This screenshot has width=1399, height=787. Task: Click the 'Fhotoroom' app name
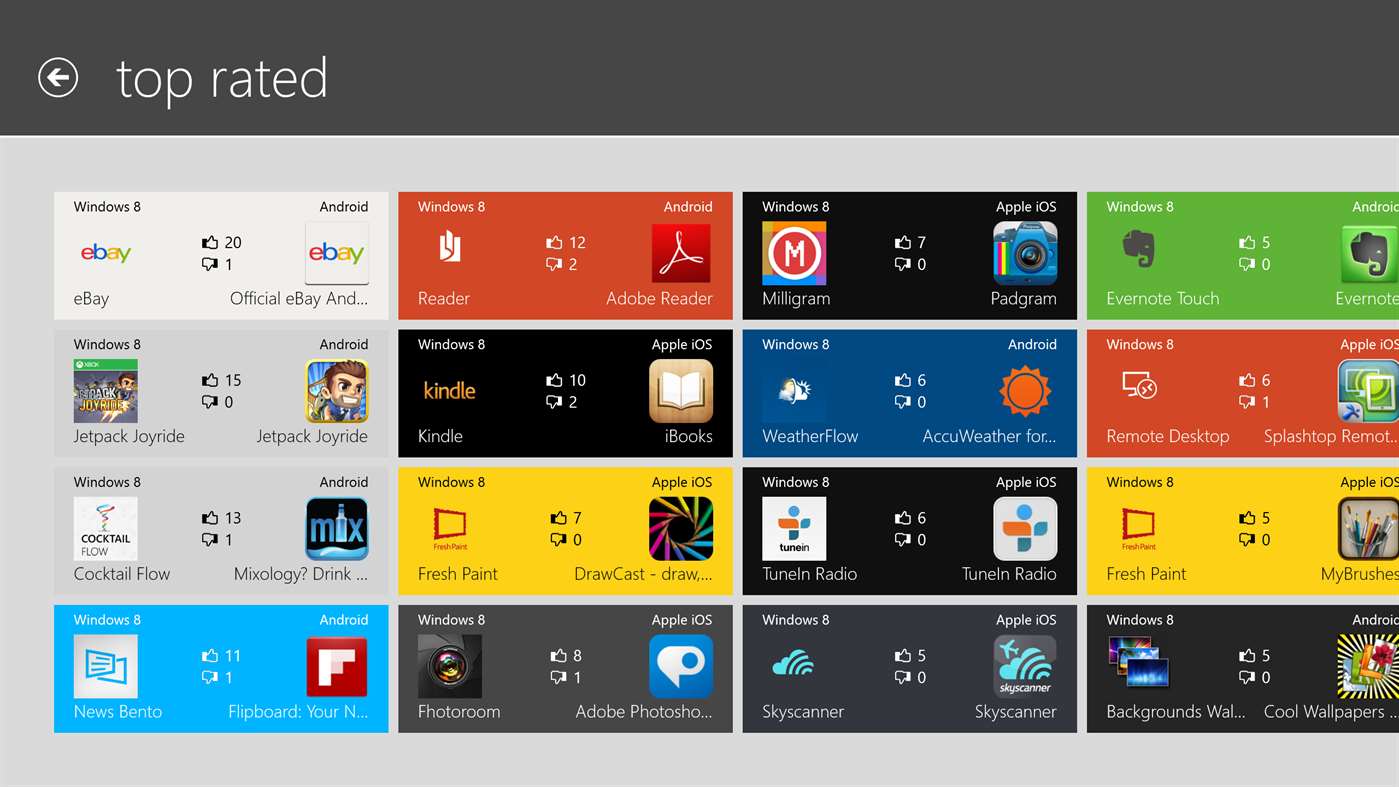click(459, 712)
